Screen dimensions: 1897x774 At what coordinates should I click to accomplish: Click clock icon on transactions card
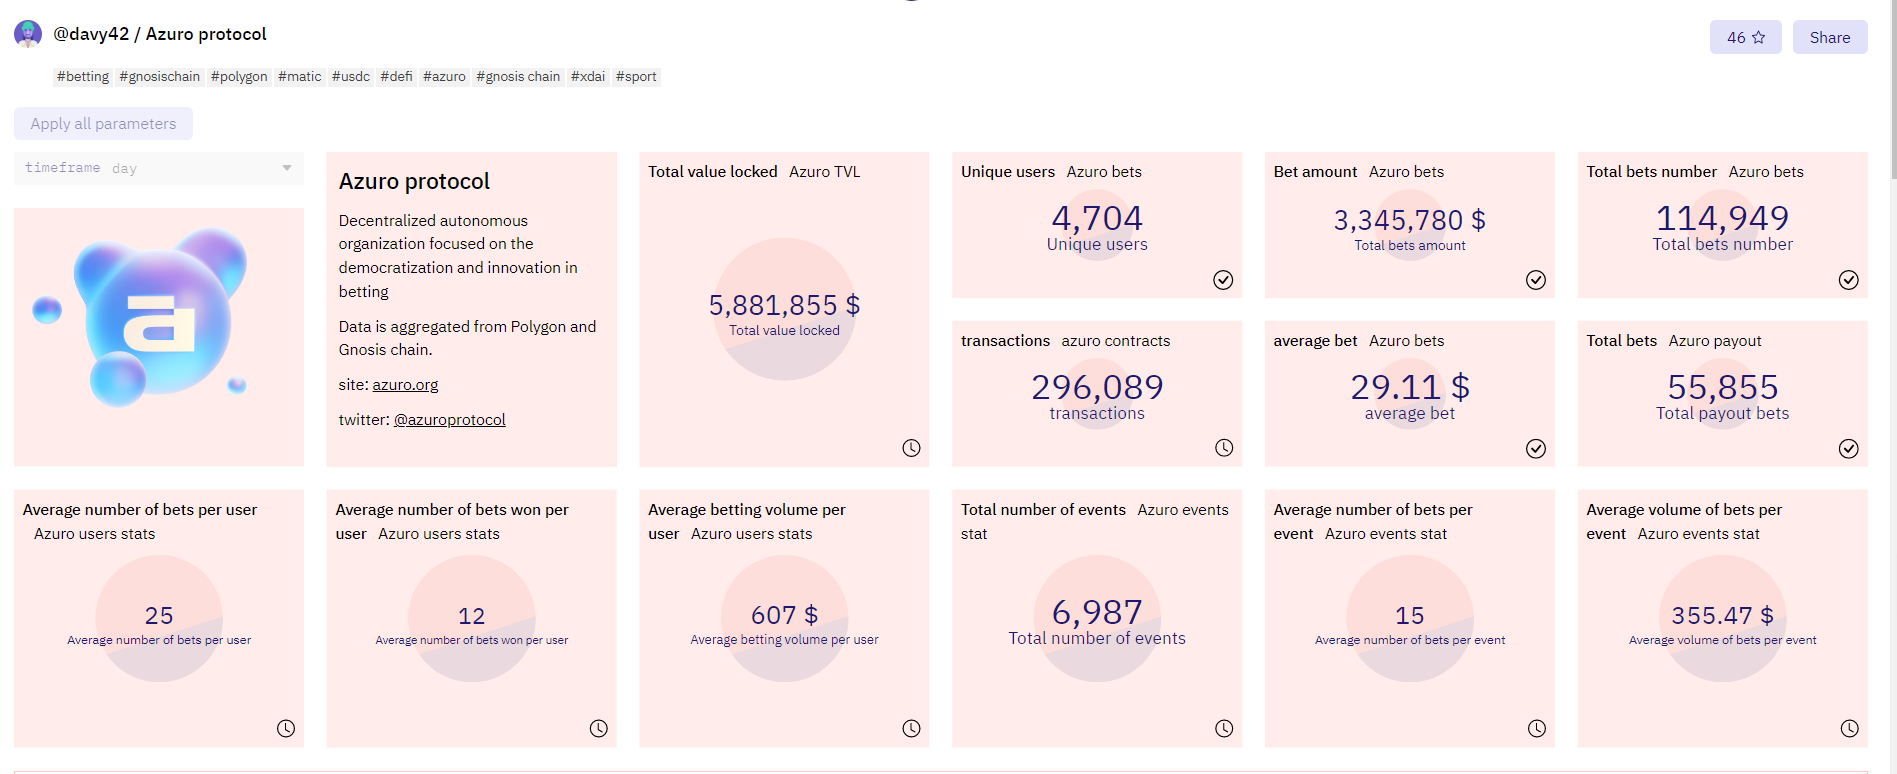[1224, 448]
